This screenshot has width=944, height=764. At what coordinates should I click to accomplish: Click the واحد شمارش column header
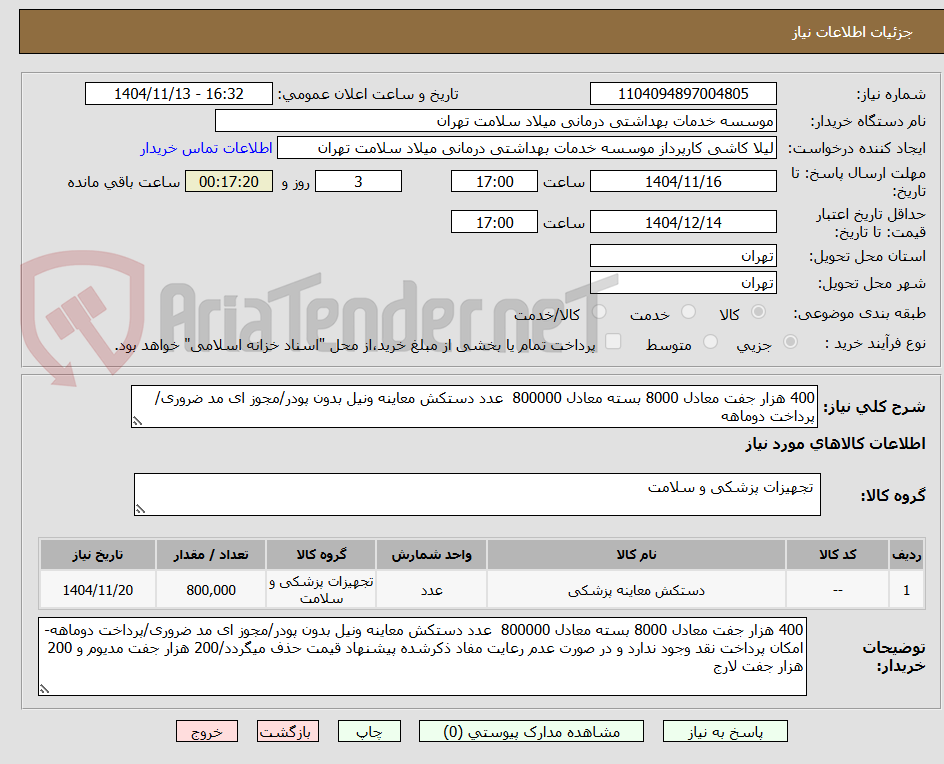pyautogui.click(x=432, y=554)
